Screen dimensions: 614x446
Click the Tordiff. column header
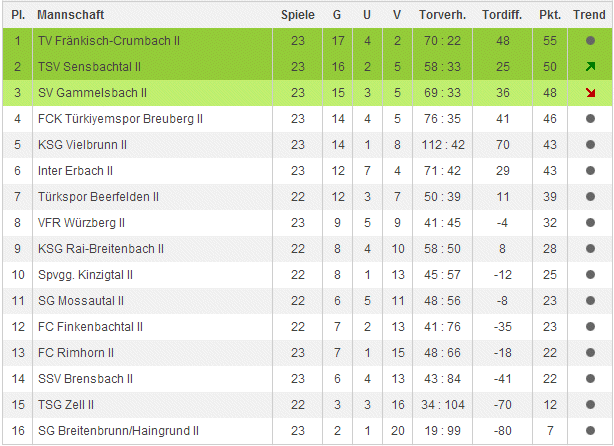click(x=500, y=16)
